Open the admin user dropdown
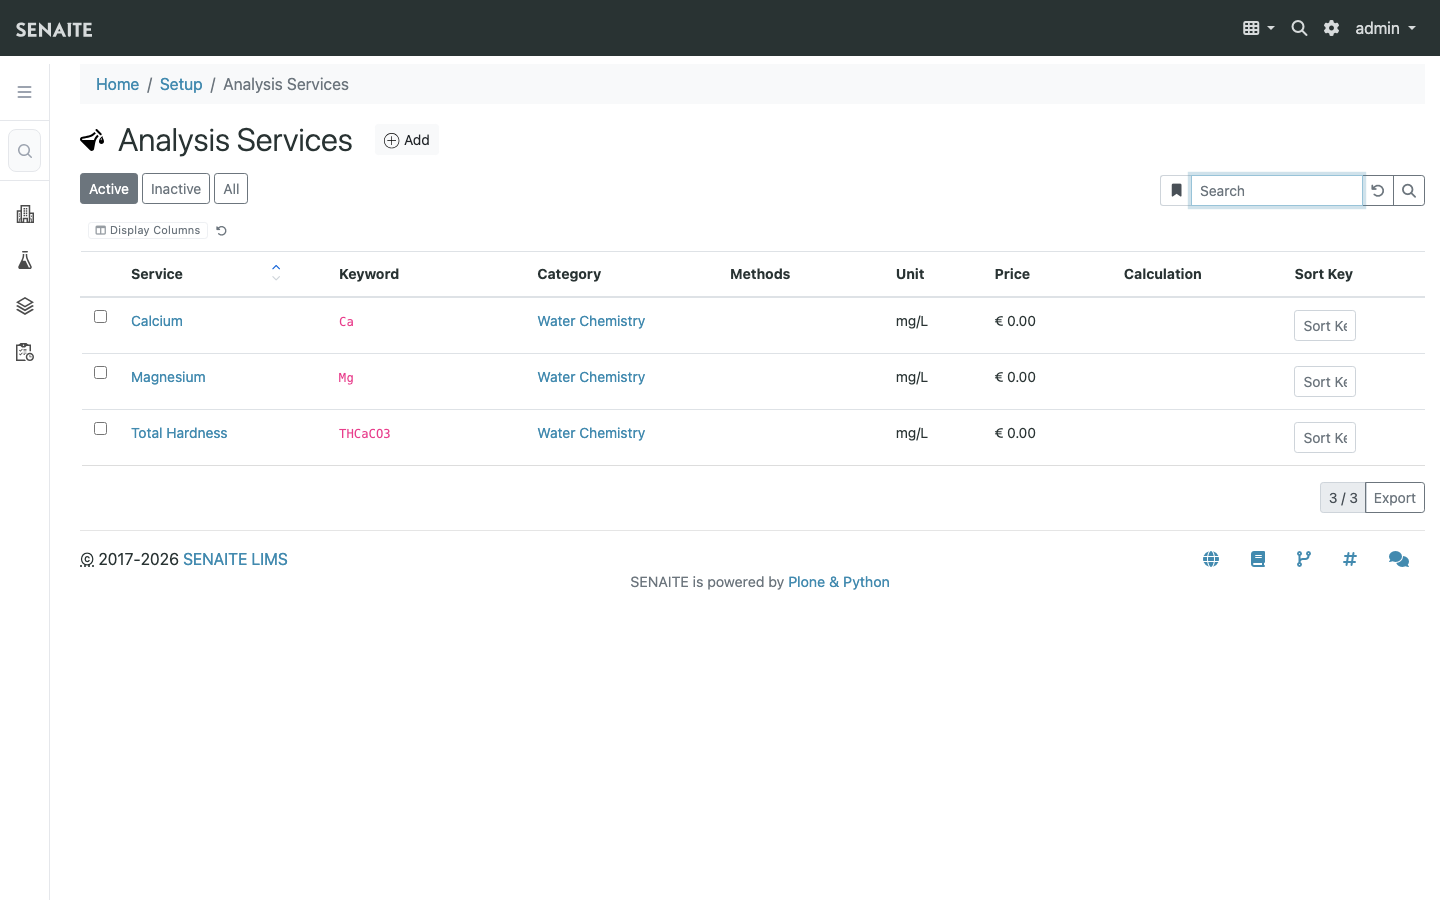 pos(1385,28)
